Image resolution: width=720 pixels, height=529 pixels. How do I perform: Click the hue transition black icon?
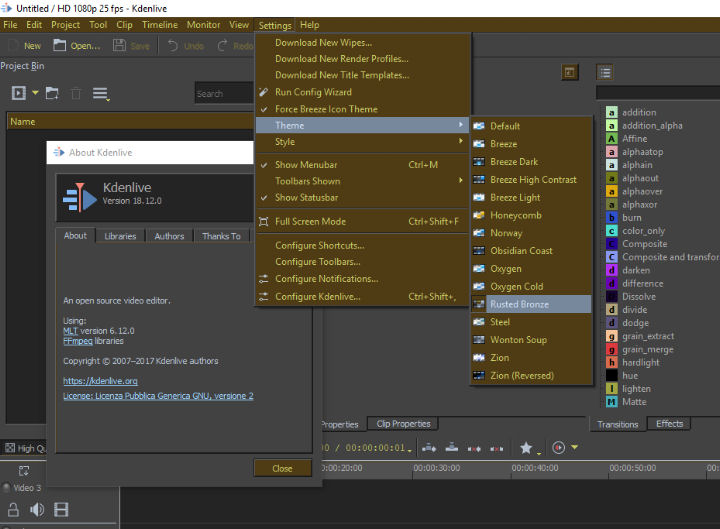(x=612, y=376)
